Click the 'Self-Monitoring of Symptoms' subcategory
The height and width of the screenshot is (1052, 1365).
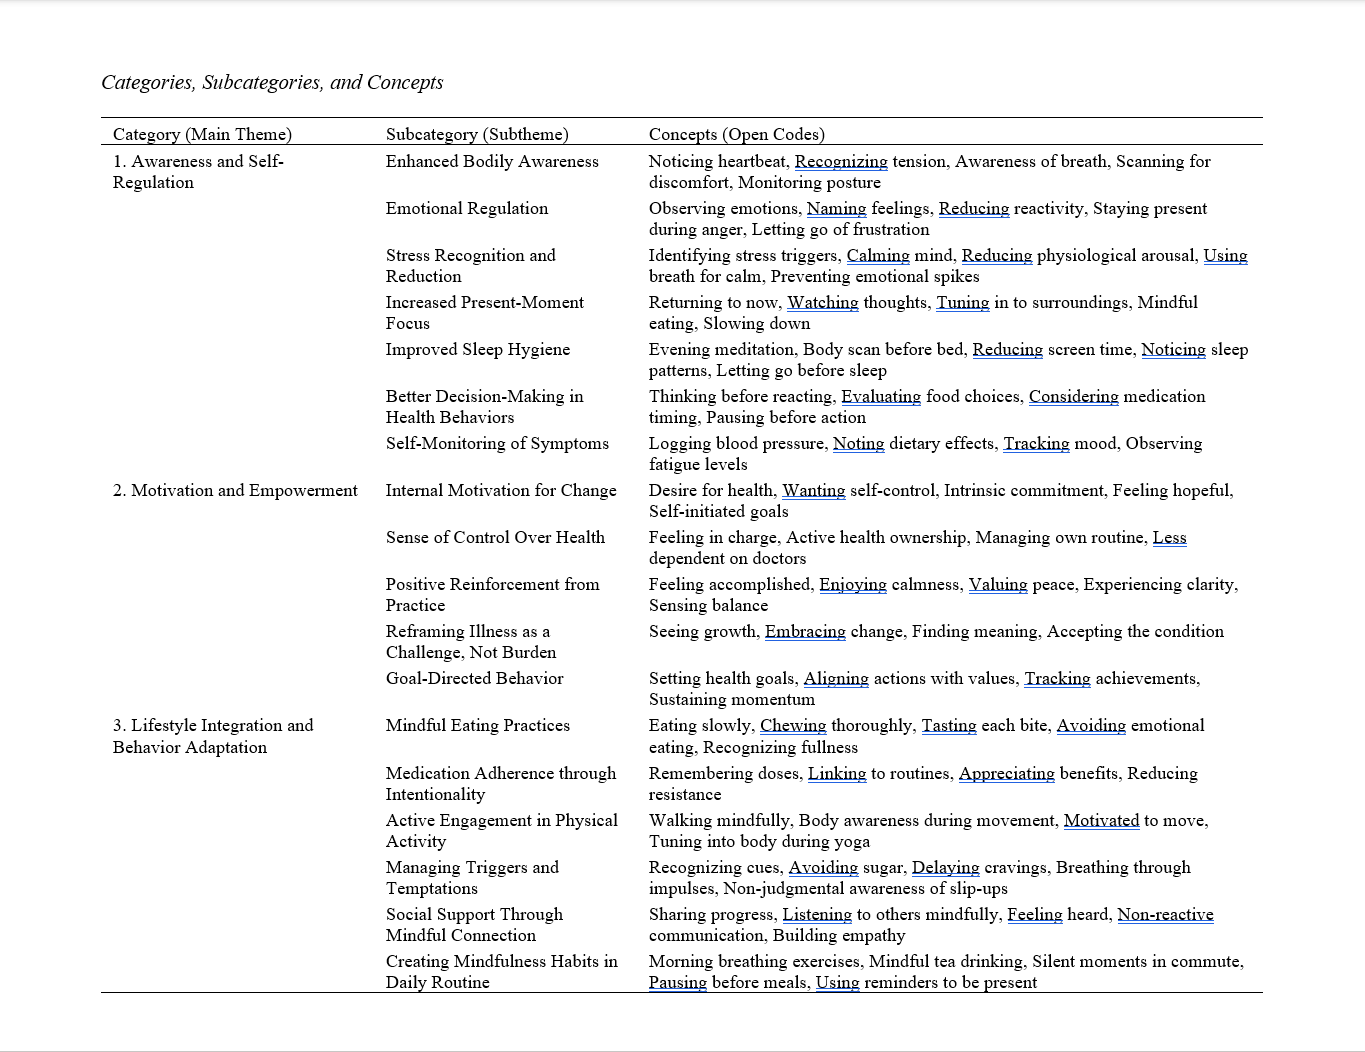point(497,443)
